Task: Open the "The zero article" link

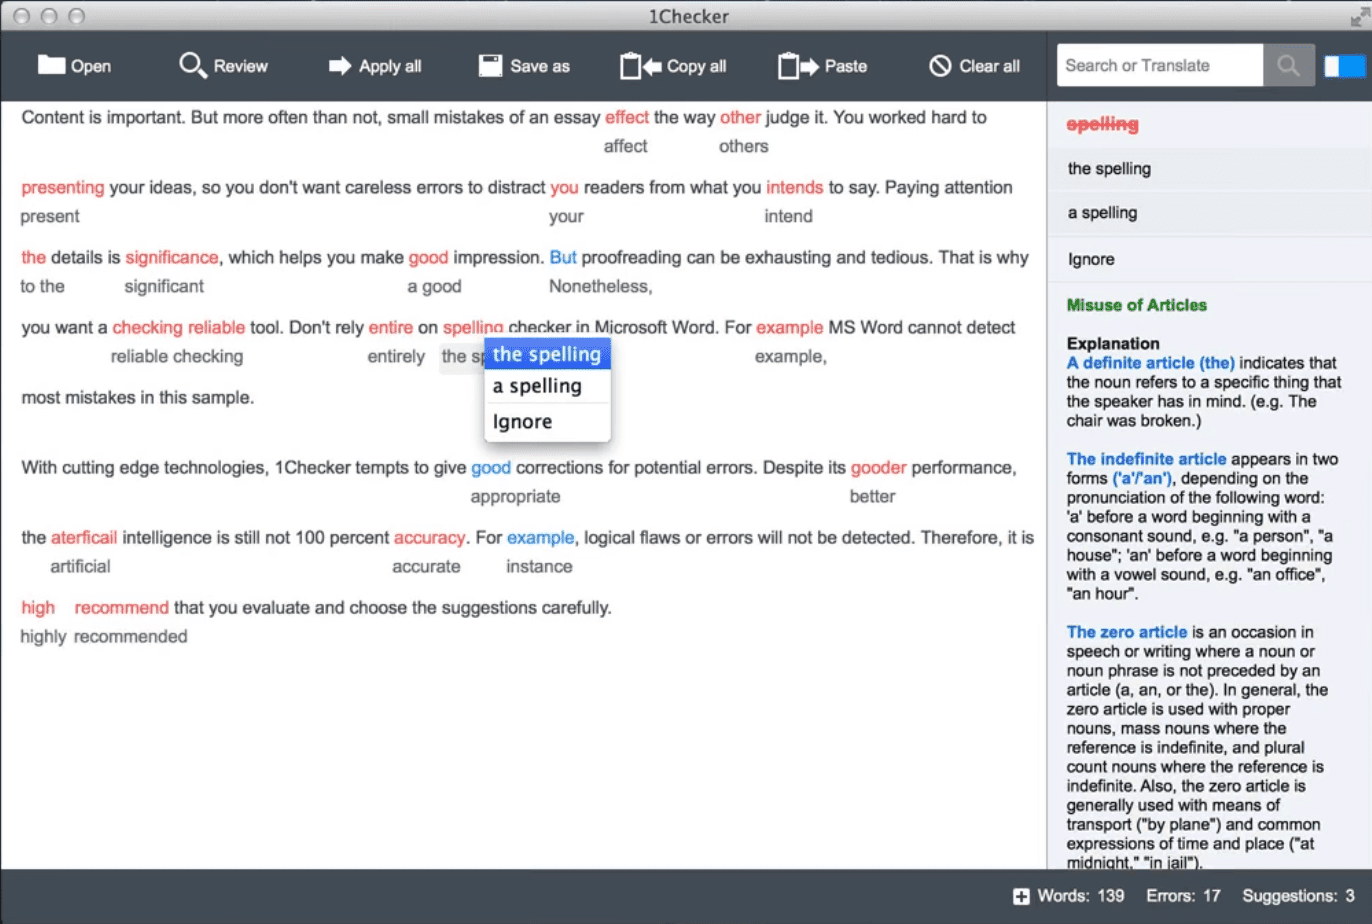Action: coord(1126,632)
